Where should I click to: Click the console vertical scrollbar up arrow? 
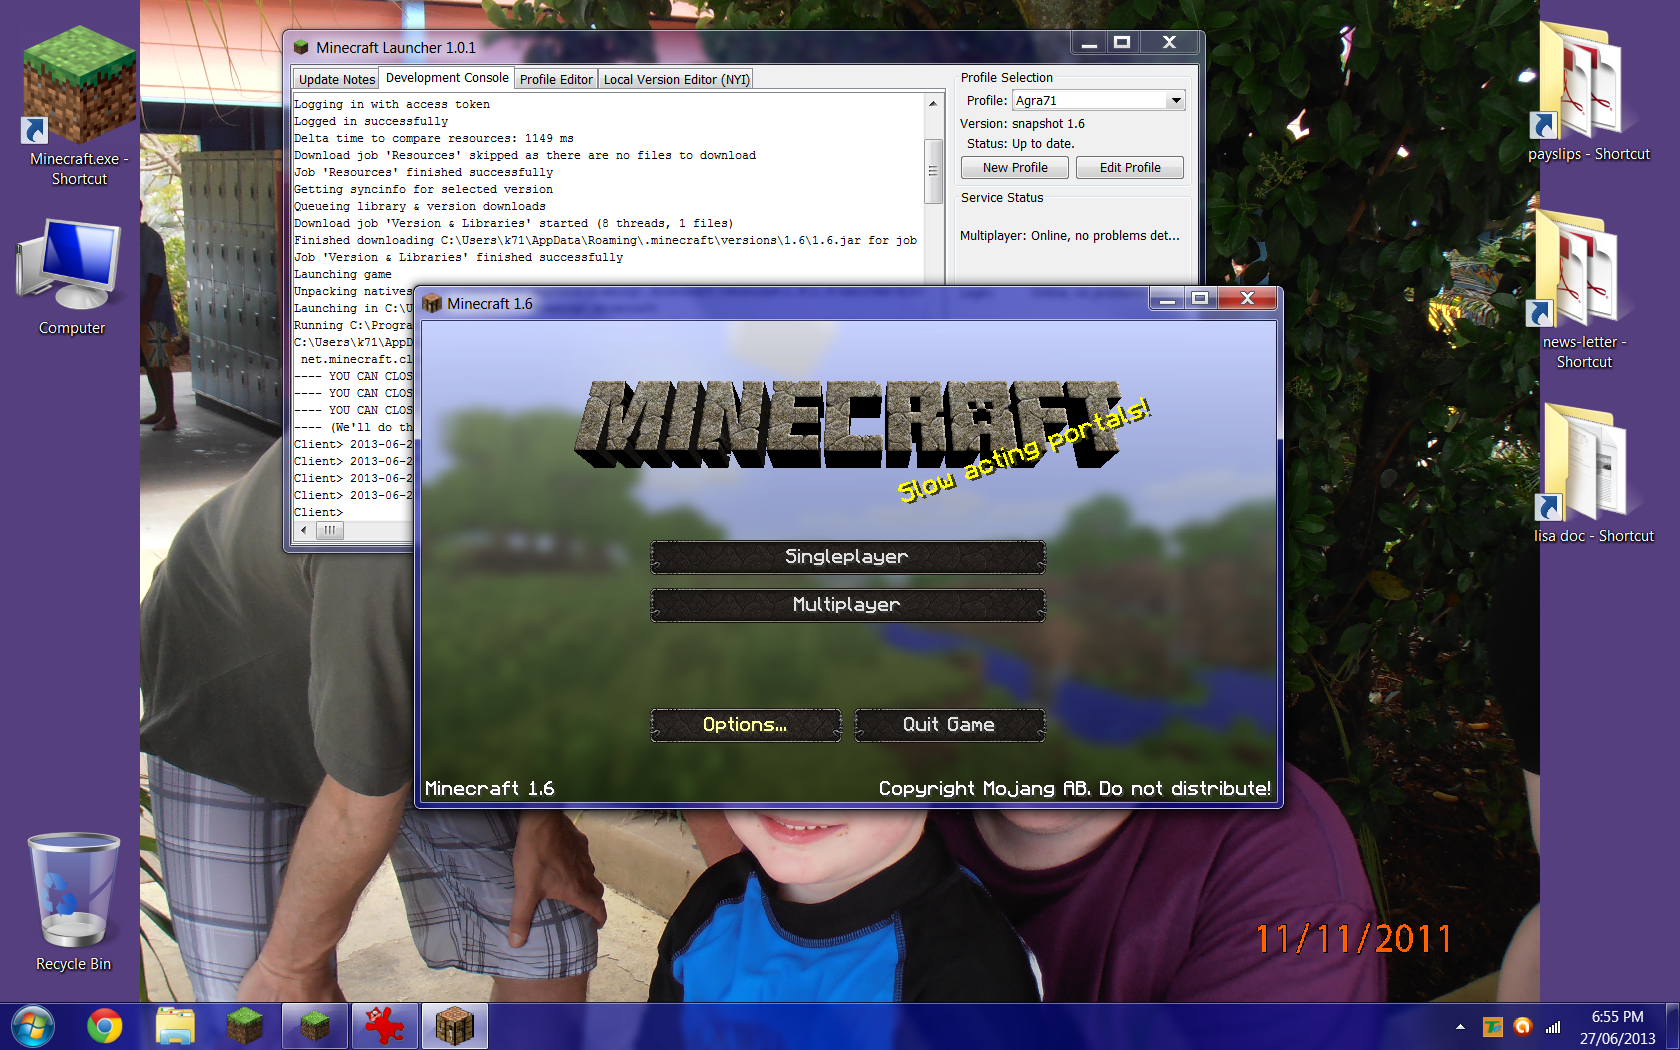(933, 103)
